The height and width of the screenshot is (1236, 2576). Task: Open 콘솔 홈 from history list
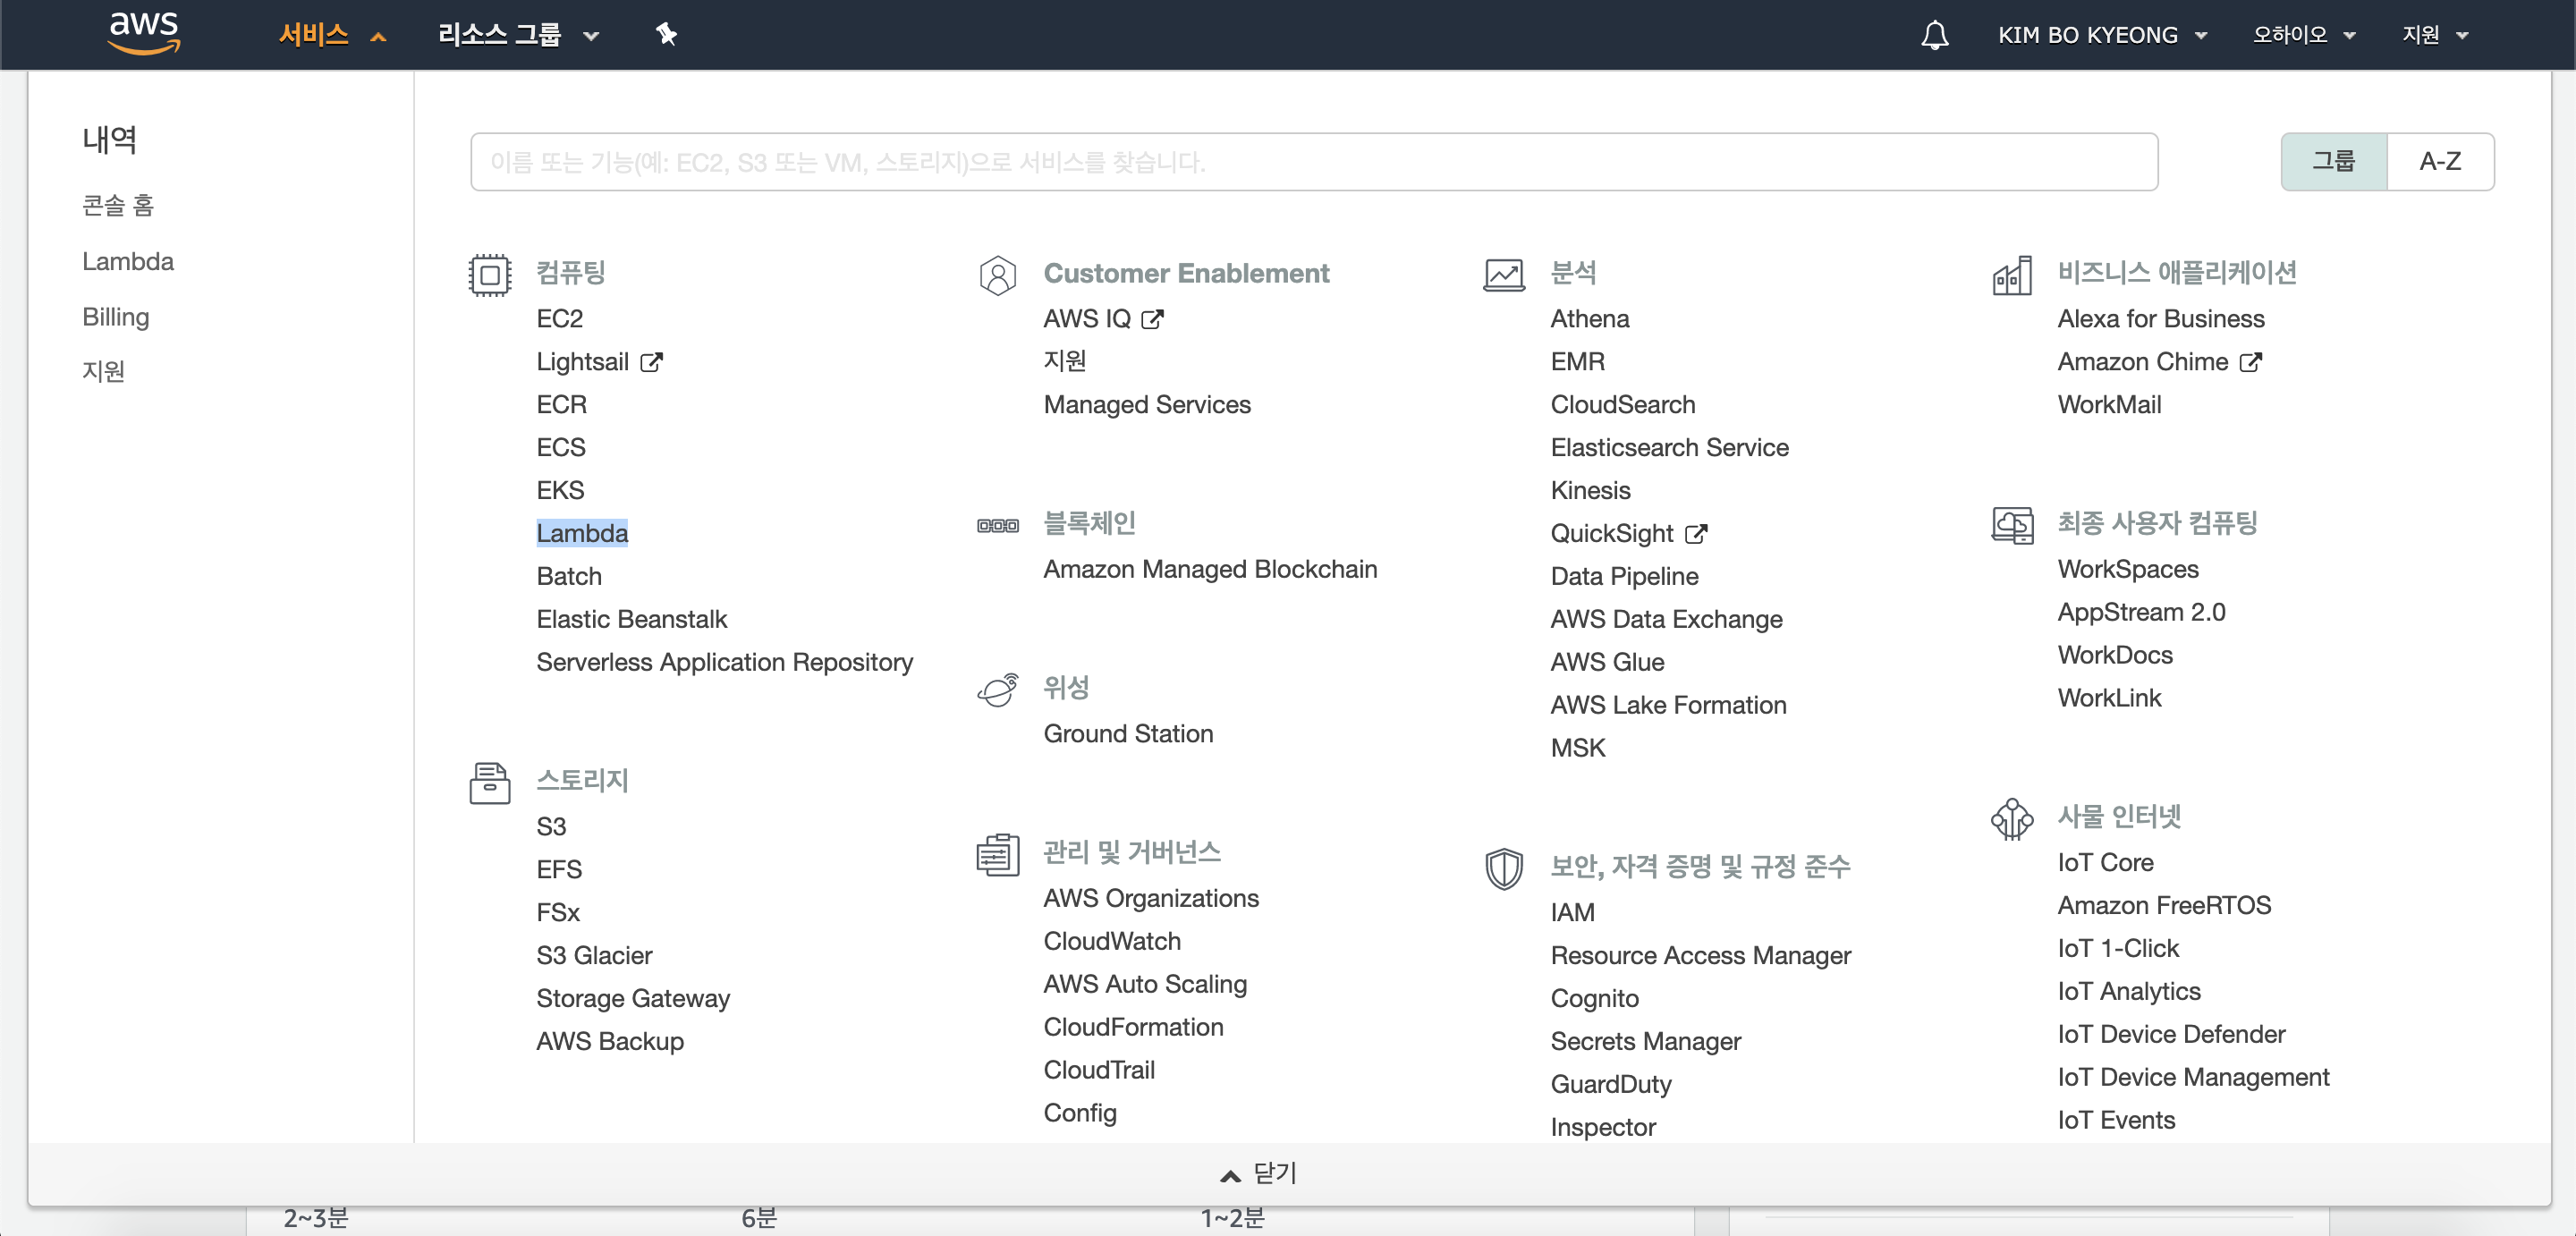118,206
